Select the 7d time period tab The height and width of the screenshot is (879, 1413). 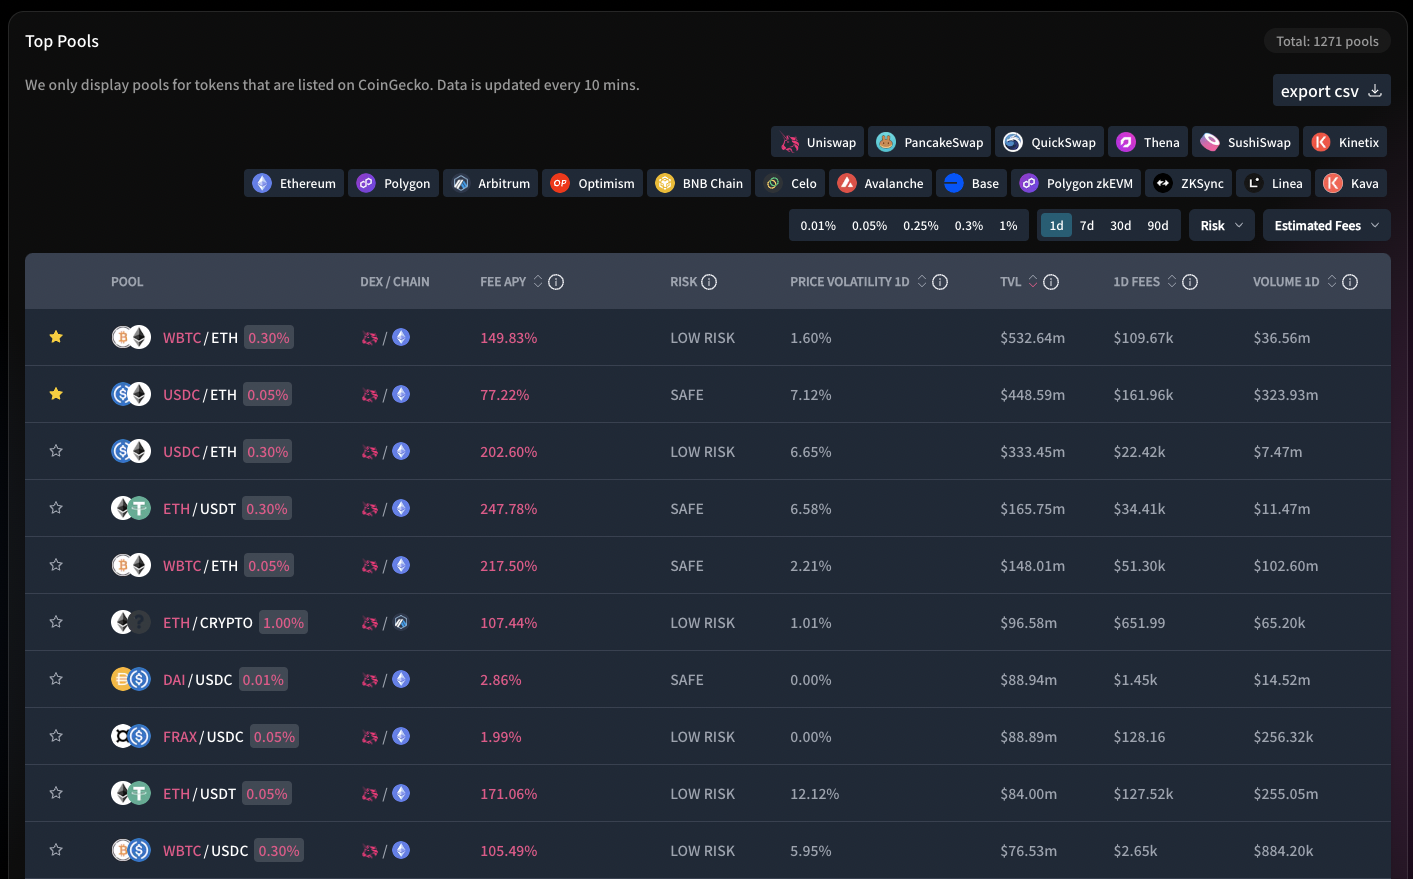pos(1087,225)
